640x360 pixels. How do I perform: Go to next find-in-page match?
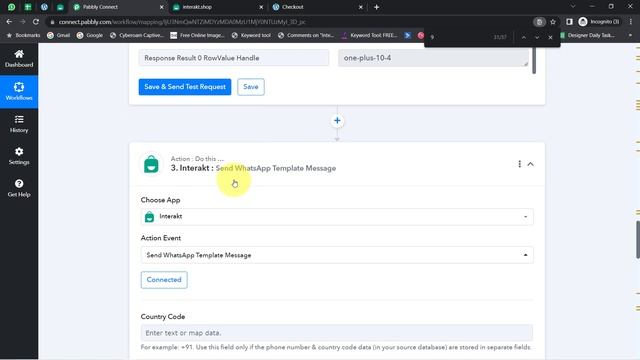pos(537,37)
